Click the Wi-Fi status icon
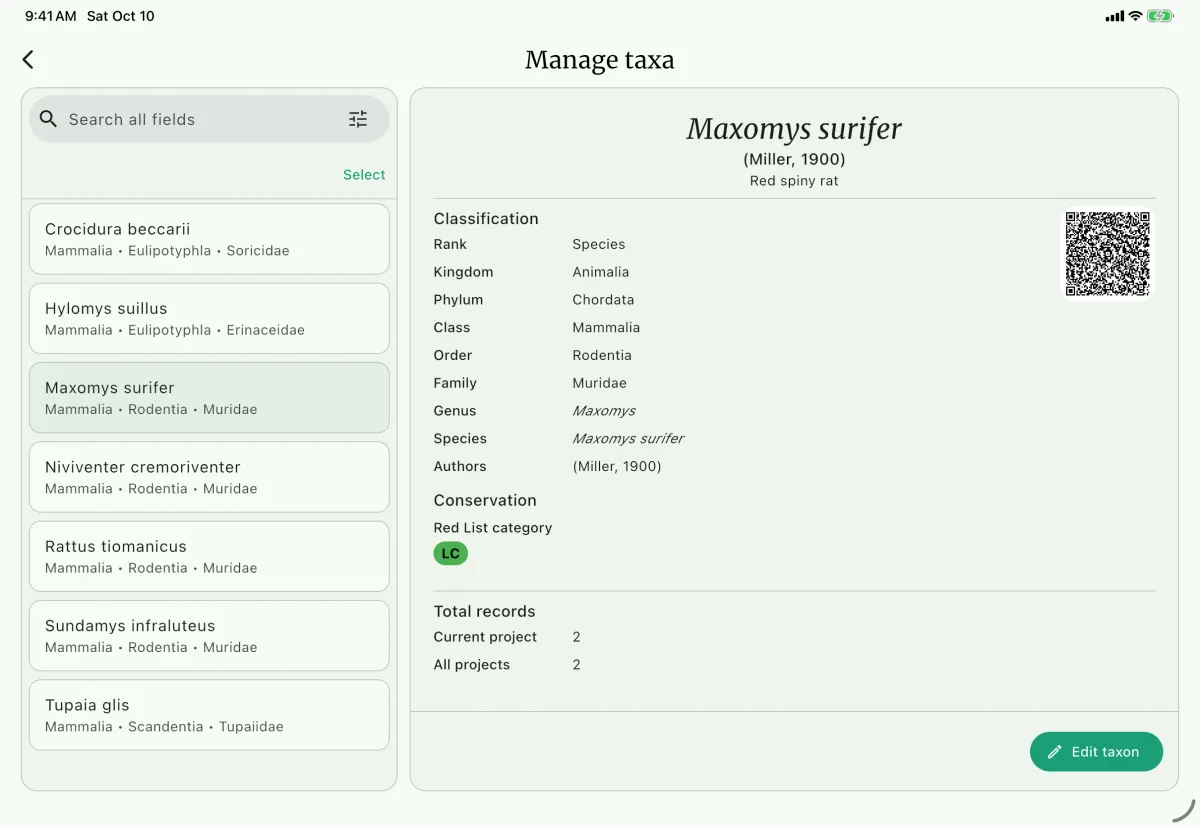1200x827 pixels. (1135, 16)
